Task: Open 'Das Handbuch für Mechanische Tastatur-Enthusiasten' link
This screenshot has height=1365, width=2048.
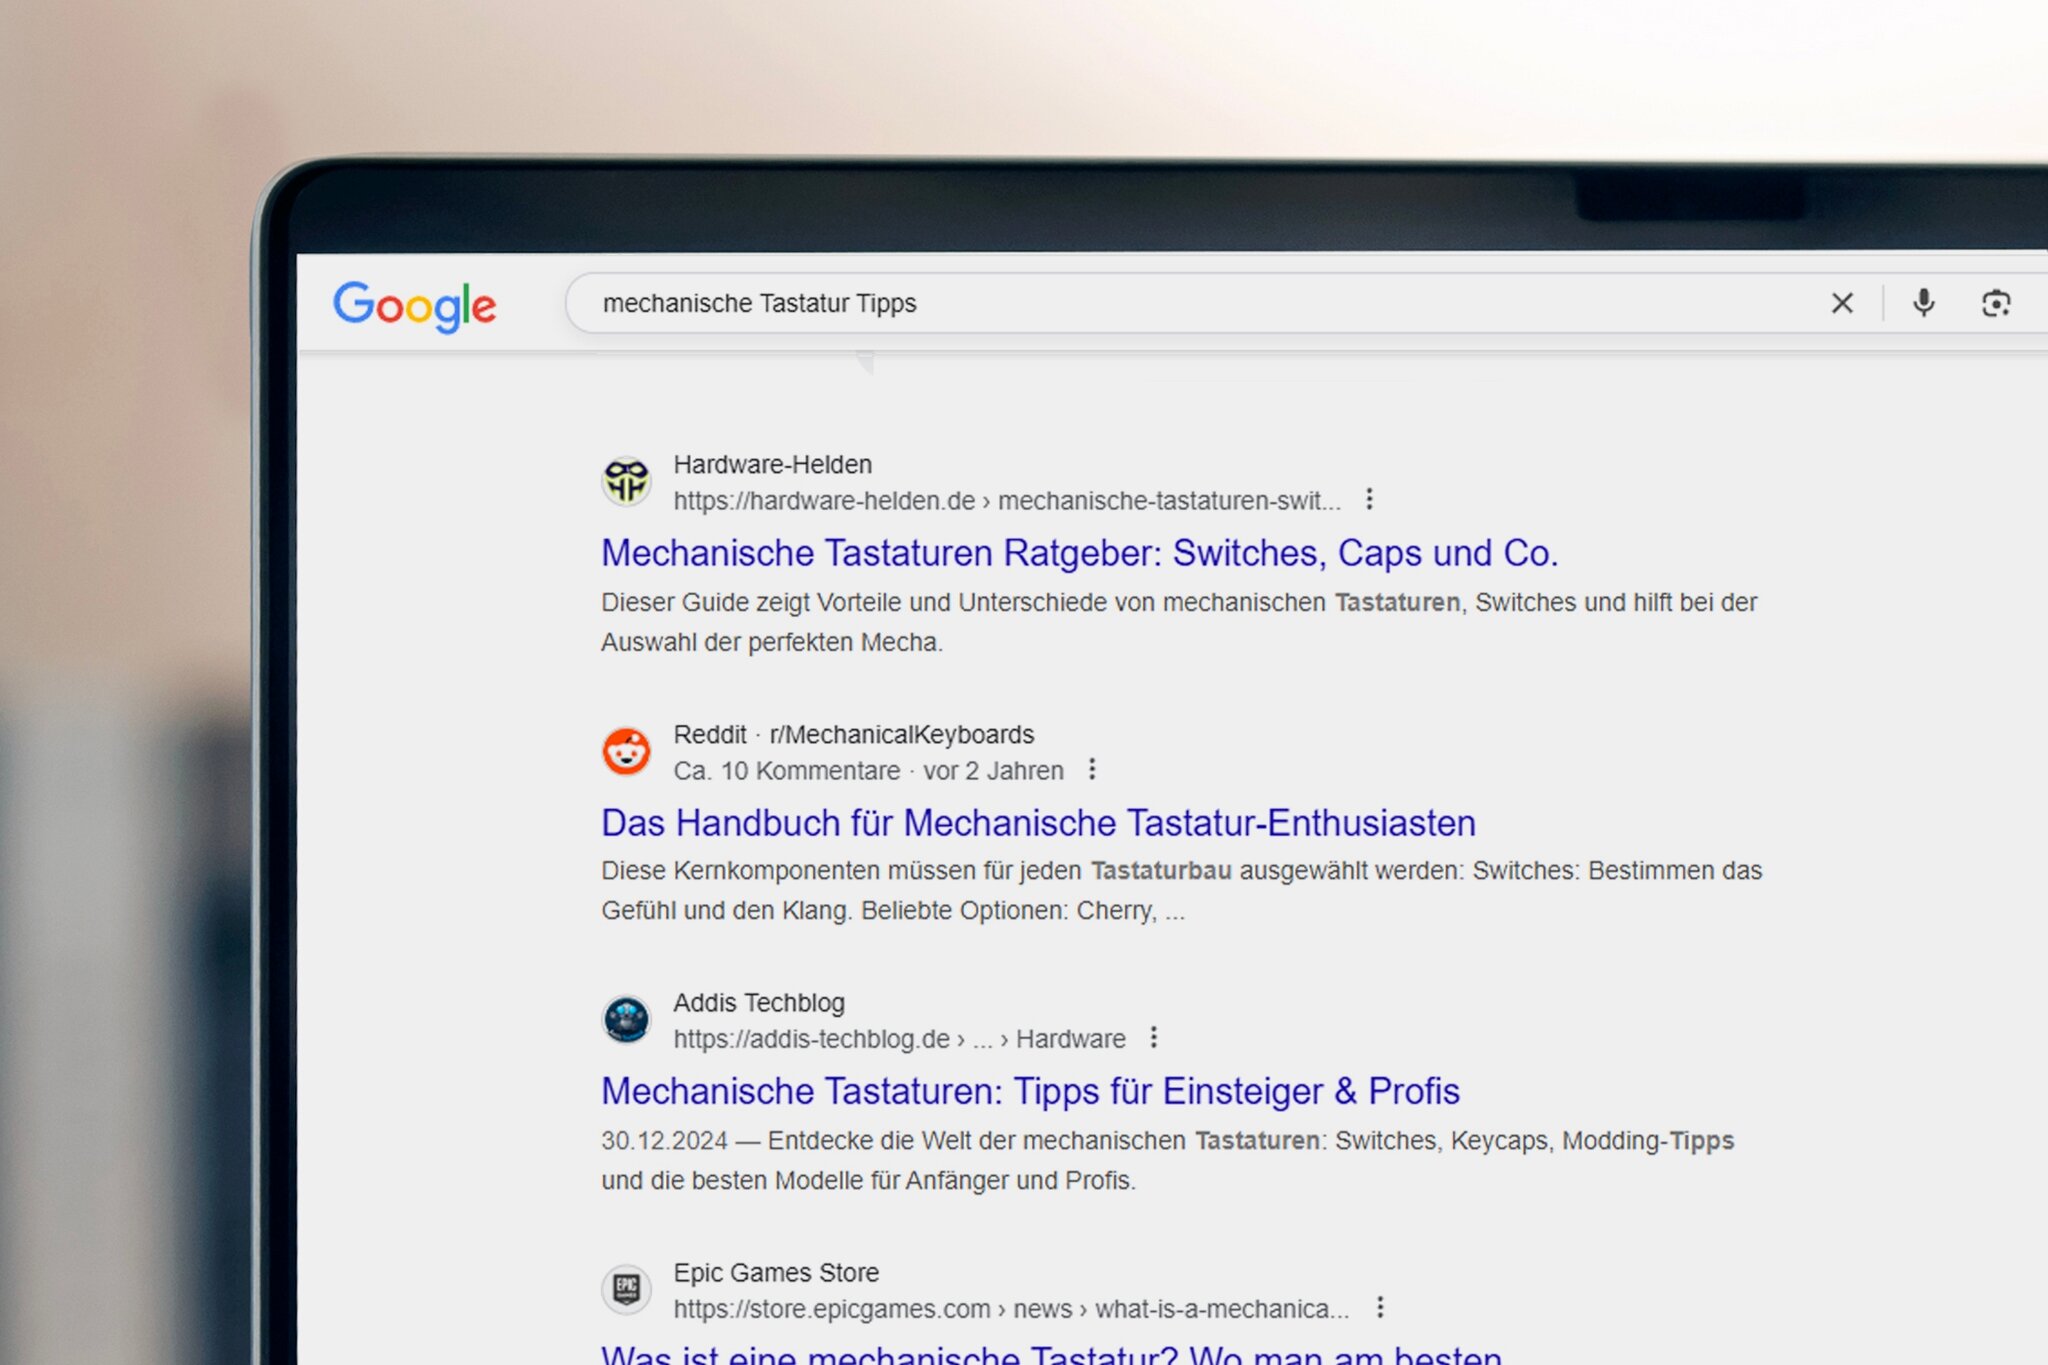Action: pos(1038,823)
